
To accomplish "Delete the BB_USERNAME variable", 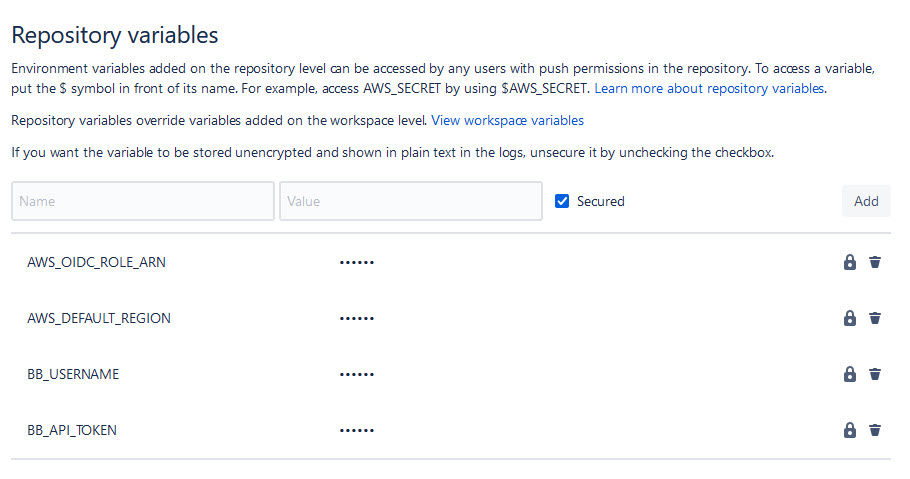I will (x=875, y=374).
